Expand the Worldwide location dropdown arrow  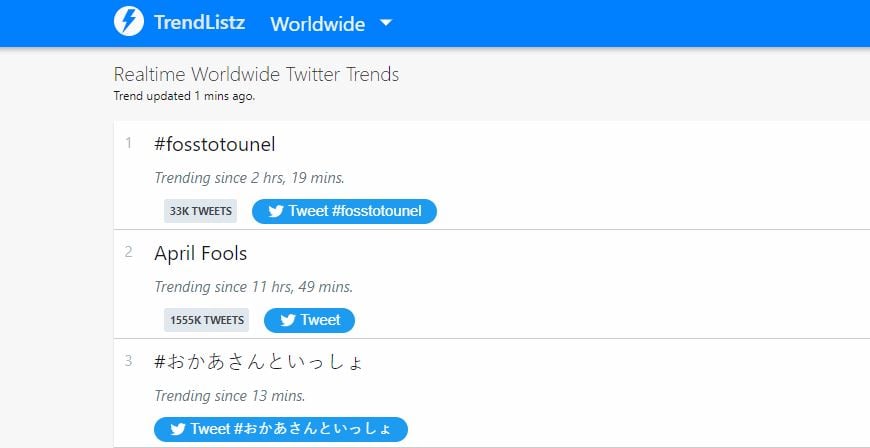[x=386, y=23]
